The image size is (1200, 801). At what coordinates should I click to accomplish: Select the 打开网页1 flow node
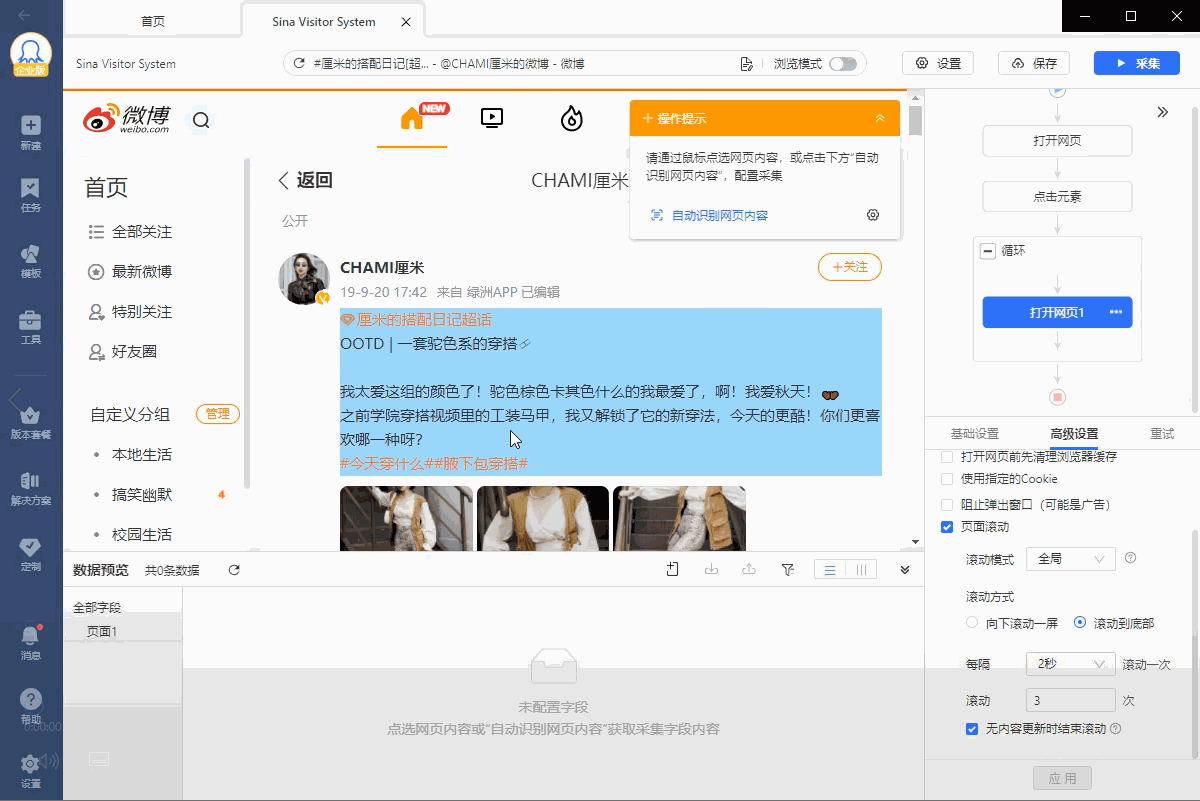coord(1057,312)
